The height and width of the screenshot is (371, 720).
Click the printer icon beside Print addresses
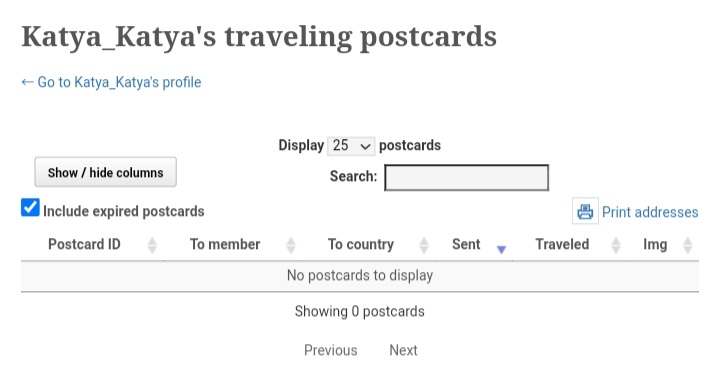click(585, 211)
